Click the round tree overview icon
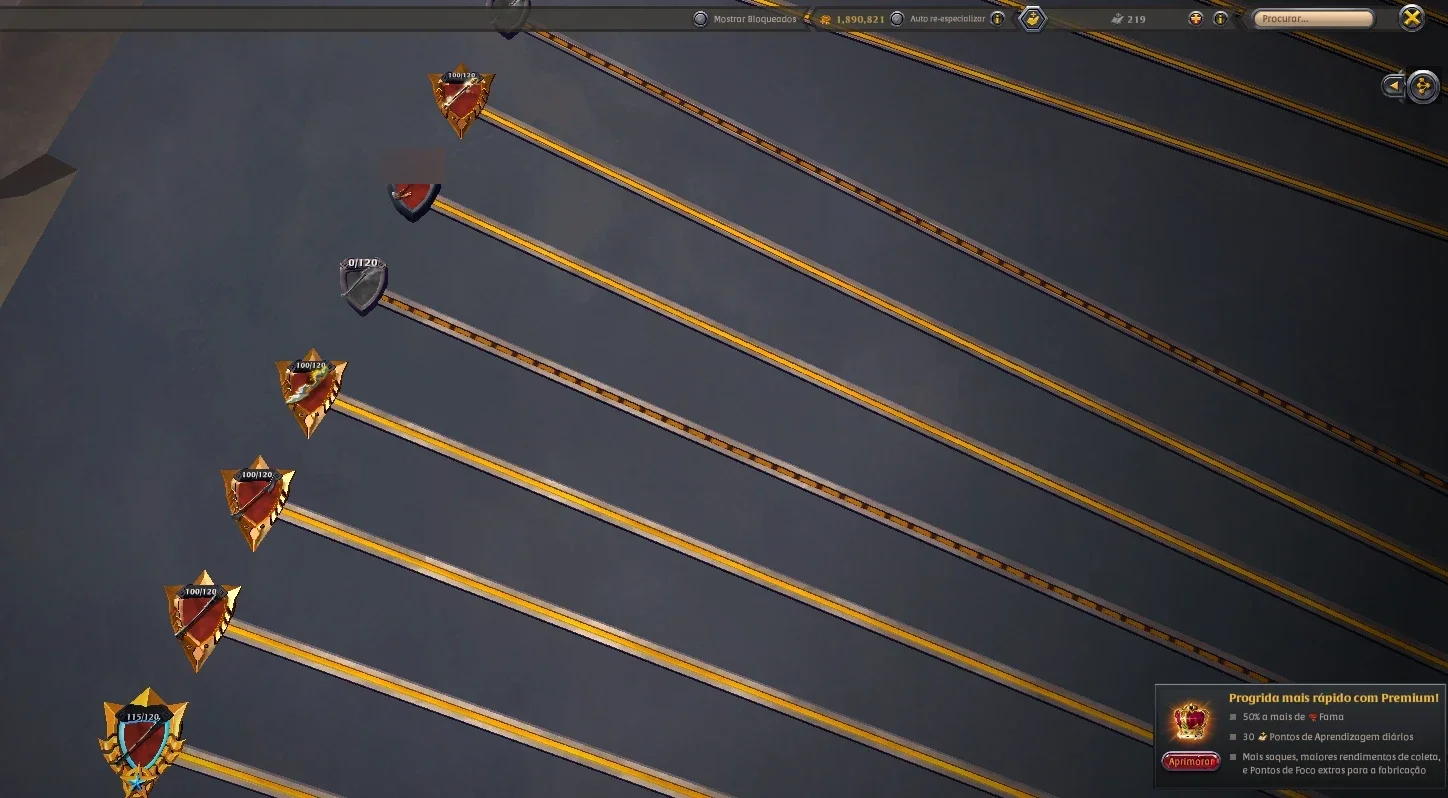 pos(1423,86)
